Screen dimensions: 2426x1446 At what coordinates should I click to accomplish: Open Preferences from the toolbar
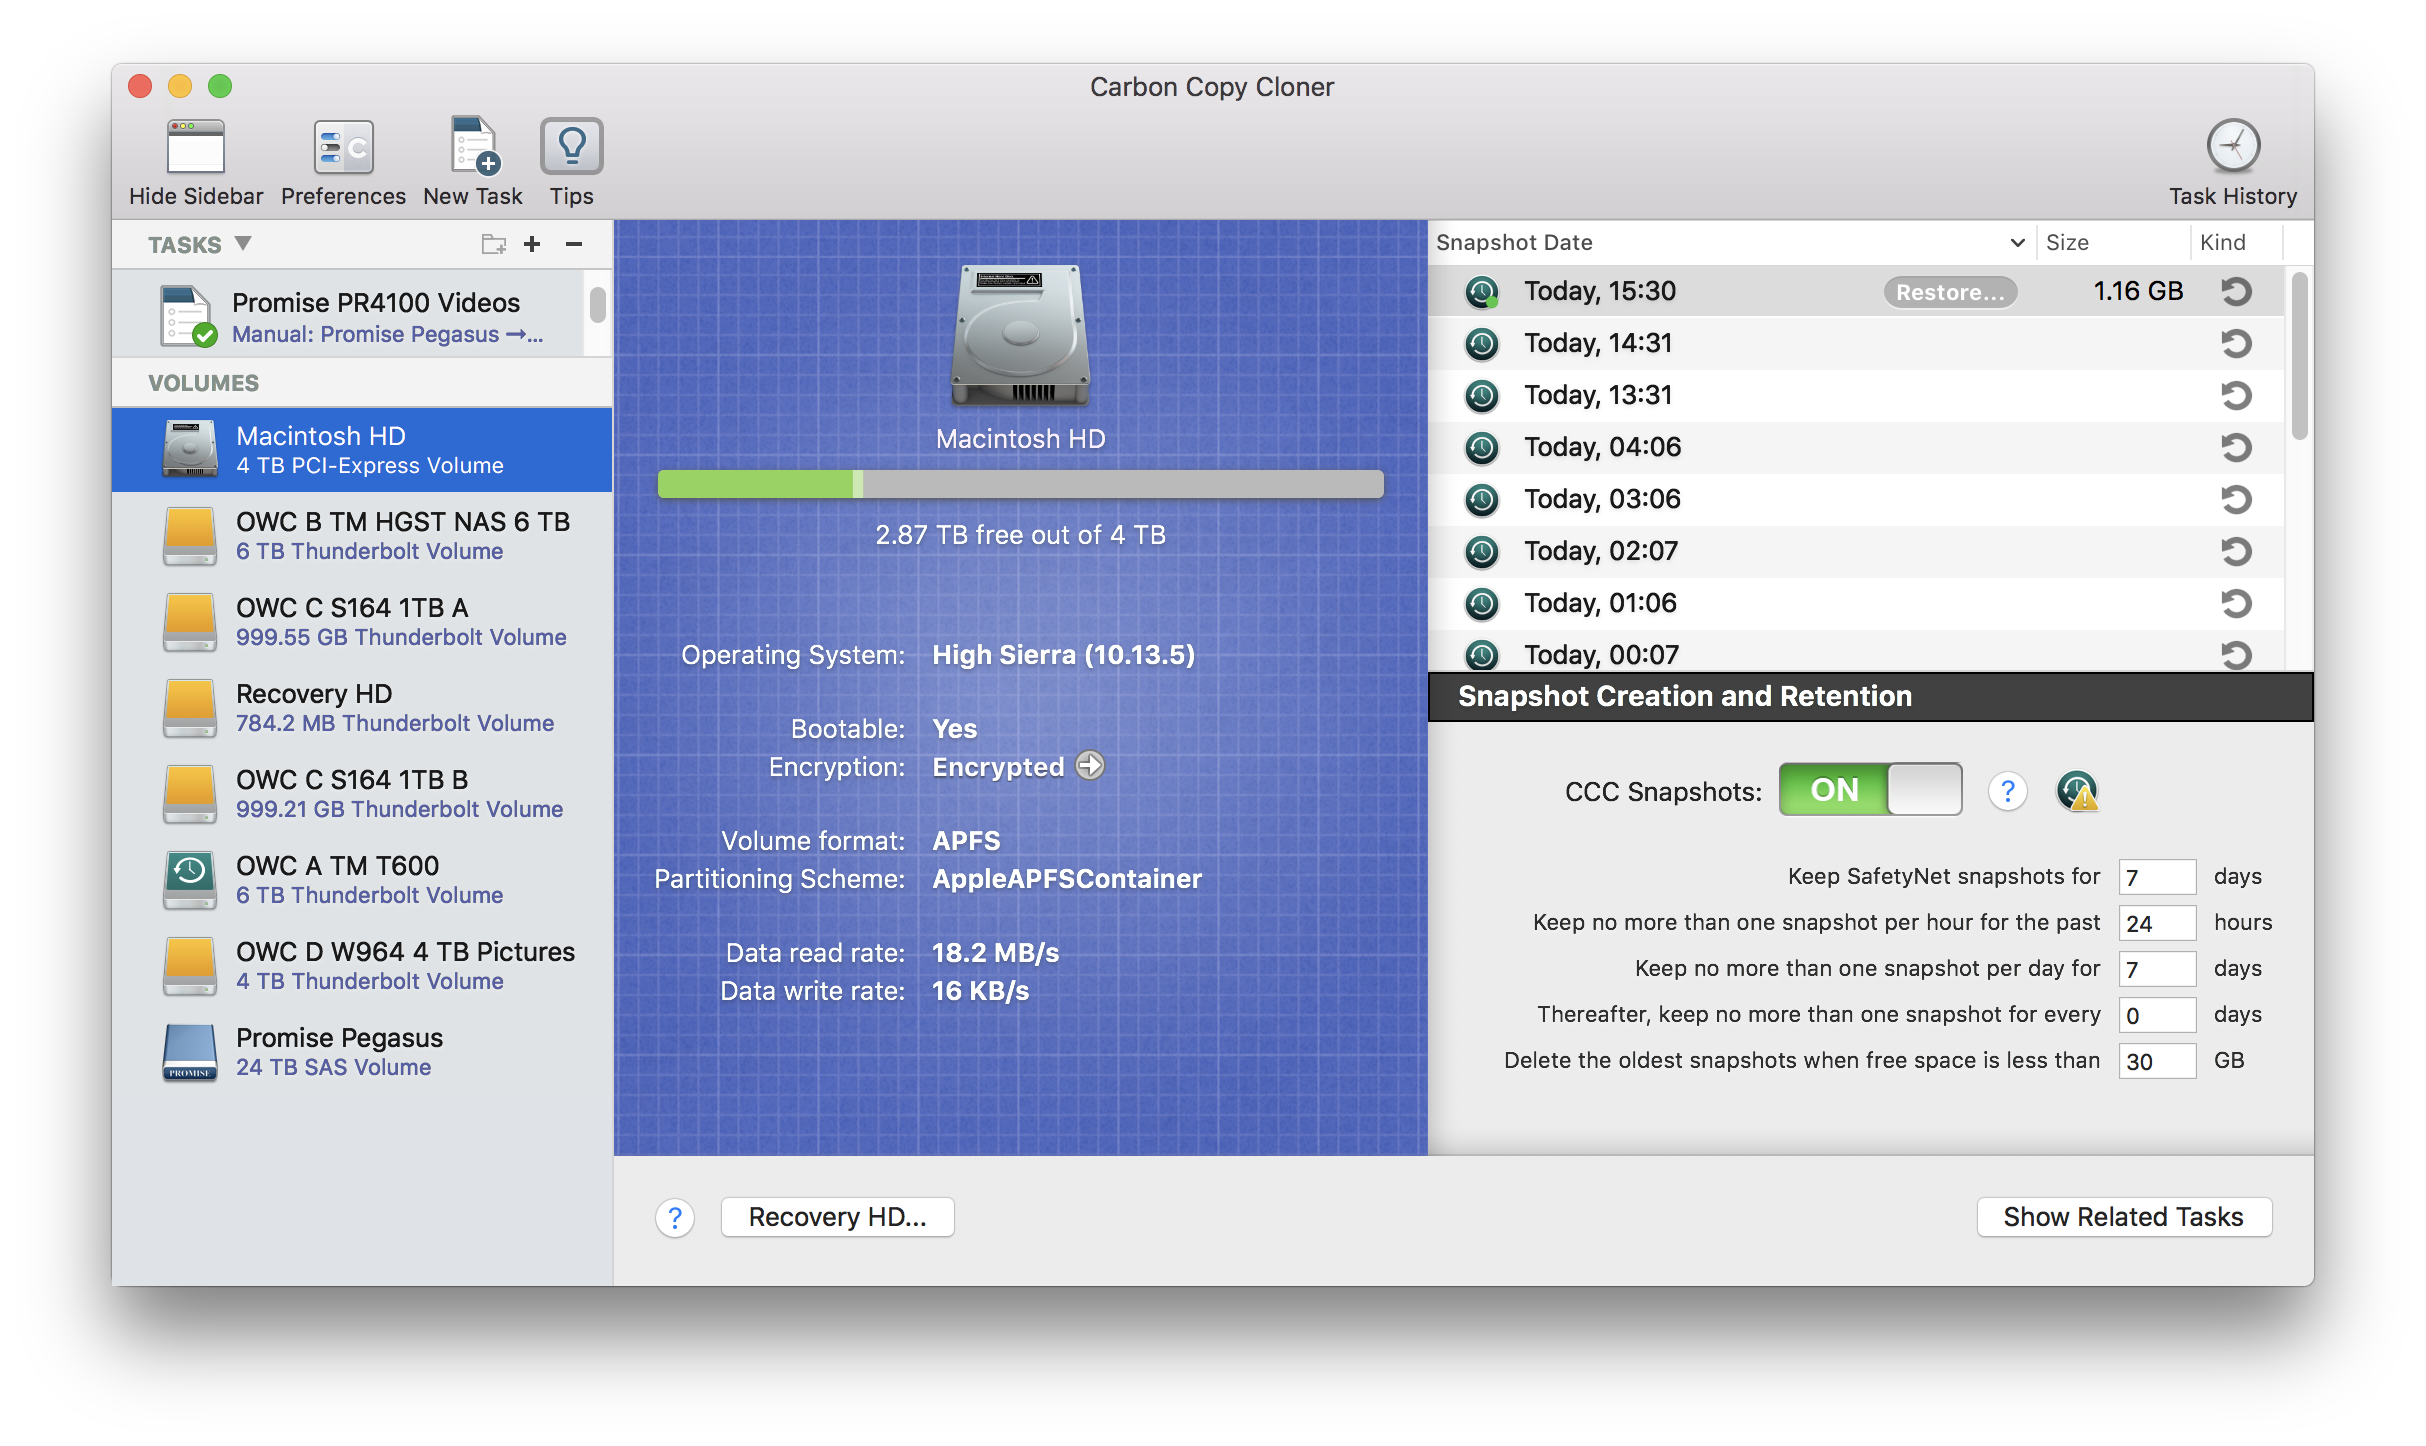(x=343, y=148)
